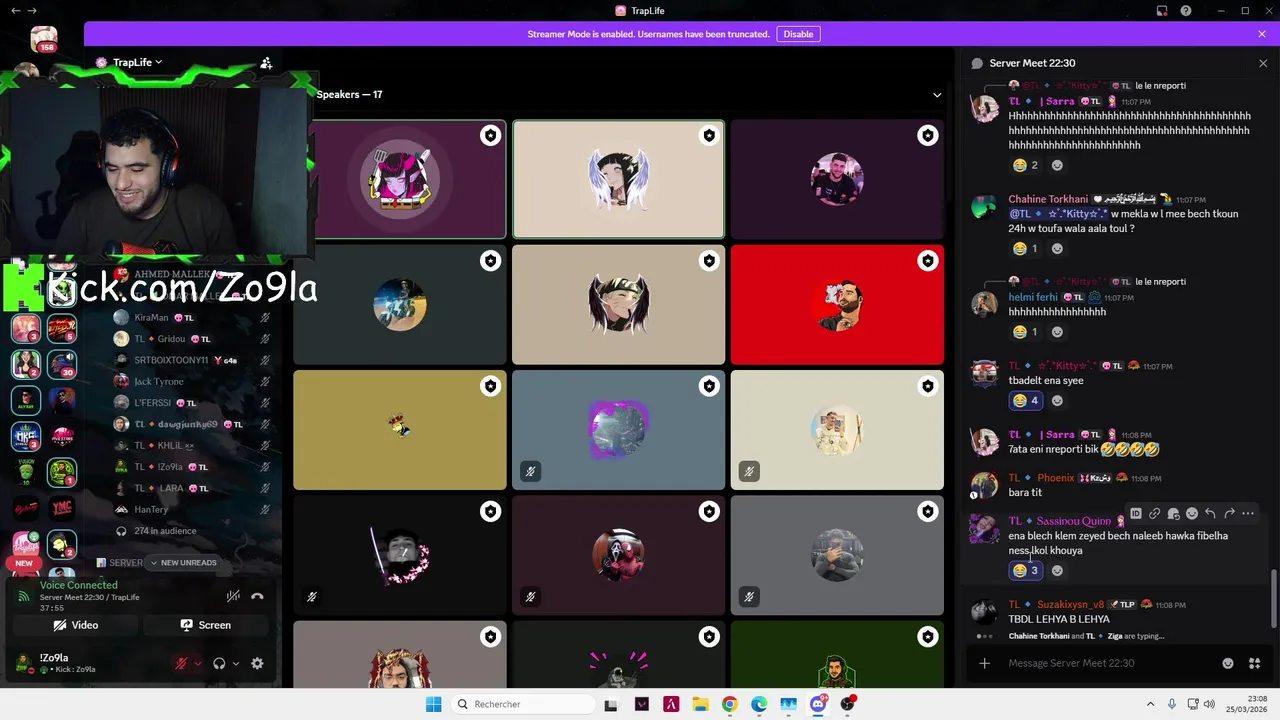Copy message link via chain icon
Image resolution: width=1280 pixels, height=720 pixels.
click(x=1155, y=514)
